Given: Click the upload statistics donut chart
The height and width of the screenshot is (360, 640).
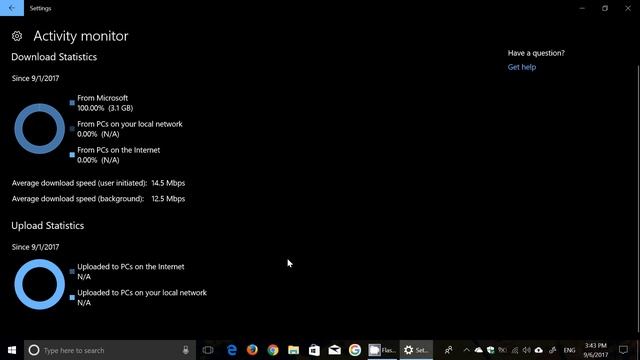Looking at the screenshot, I should click(x=39, y=284).
